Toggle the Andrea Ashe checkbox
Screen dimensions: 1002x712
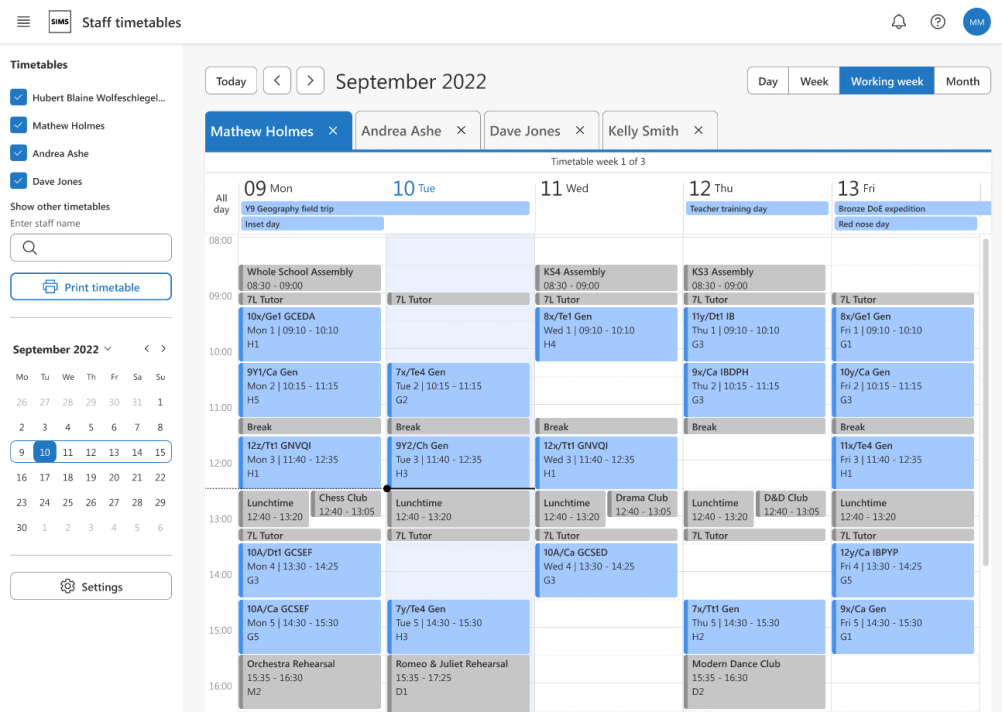[17, 153]
